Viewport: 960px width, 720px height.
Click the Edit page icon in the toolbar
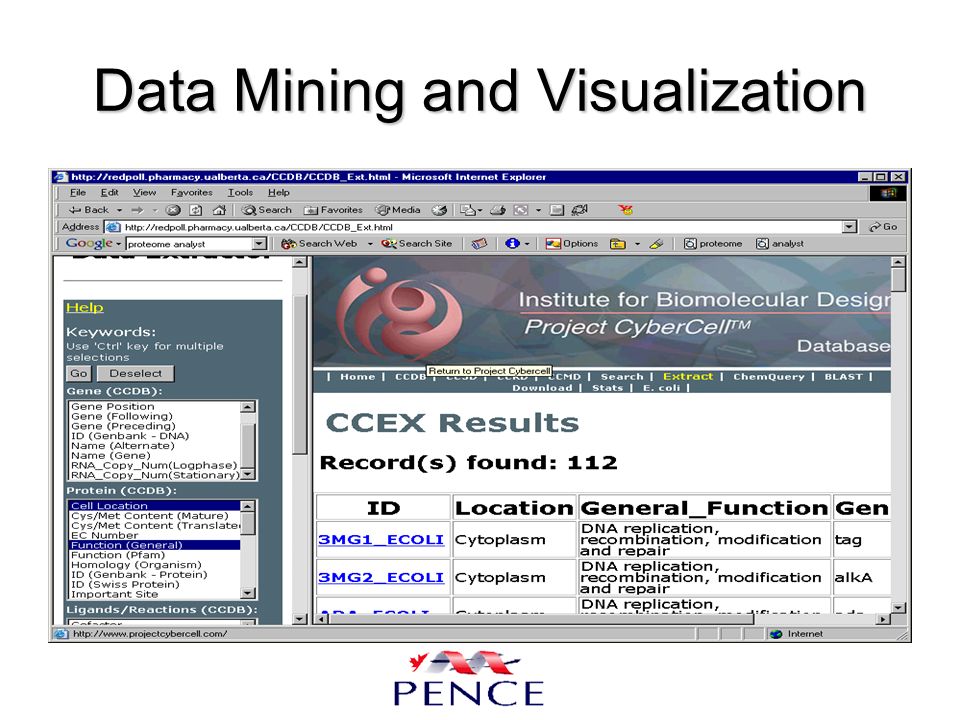(521, 210)
